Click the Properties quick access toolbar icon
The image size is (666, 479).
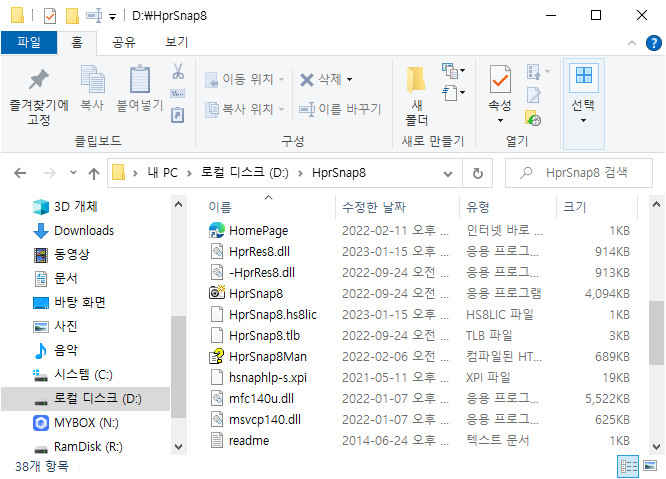pos(50,16)
